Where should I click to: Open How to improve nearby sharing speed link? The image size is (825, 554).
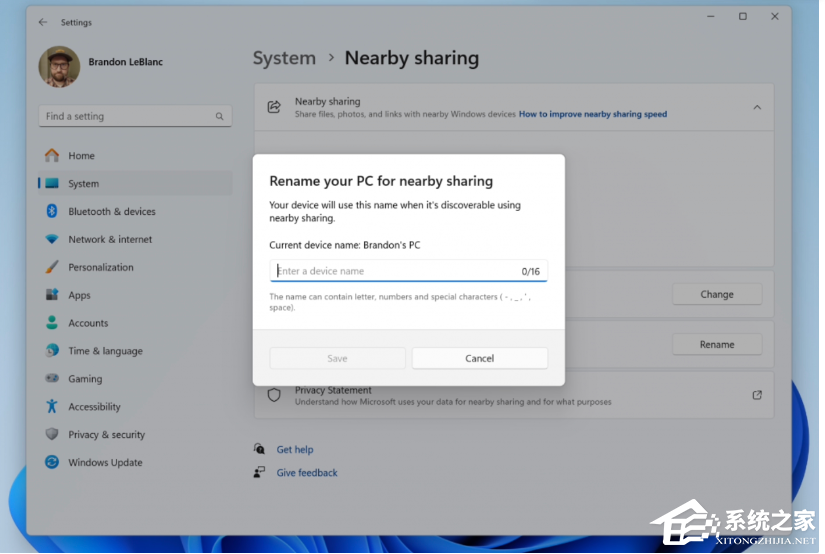592,115
